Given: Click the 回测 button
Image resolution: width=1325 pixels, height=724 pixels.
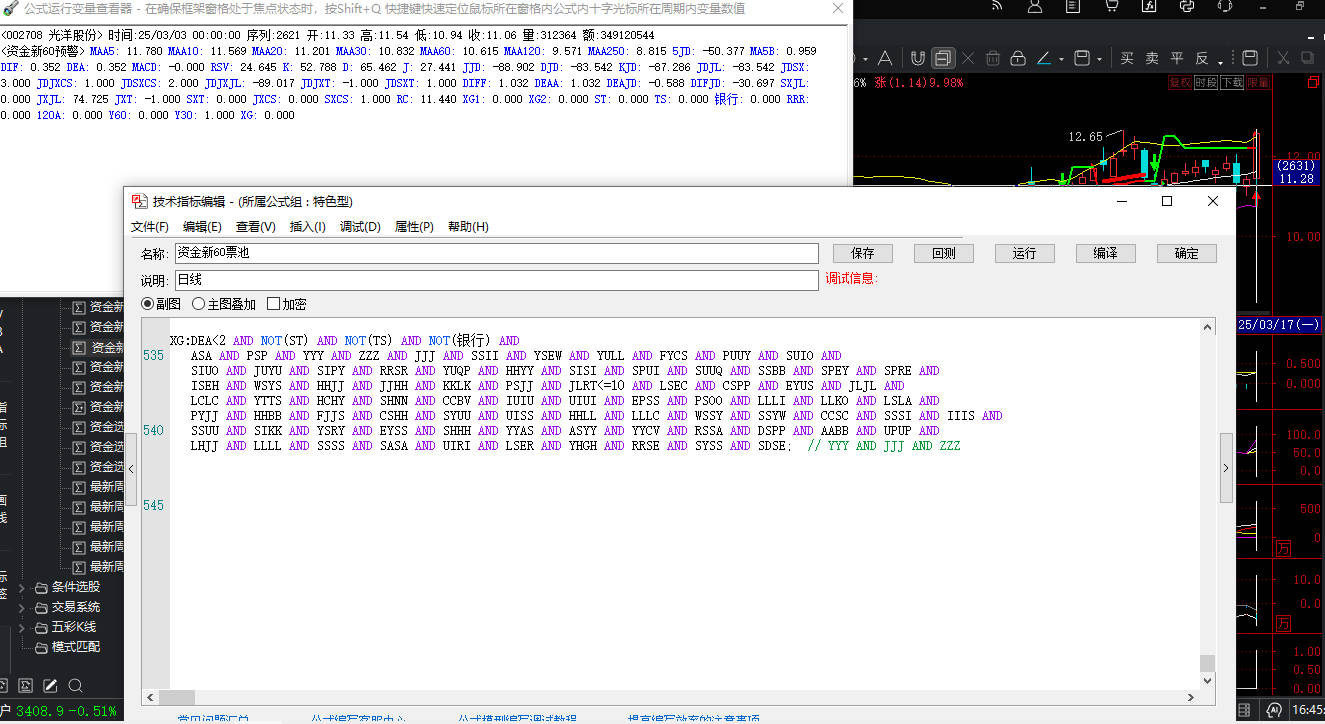Looking at the screenshot, I should [943, 253].
